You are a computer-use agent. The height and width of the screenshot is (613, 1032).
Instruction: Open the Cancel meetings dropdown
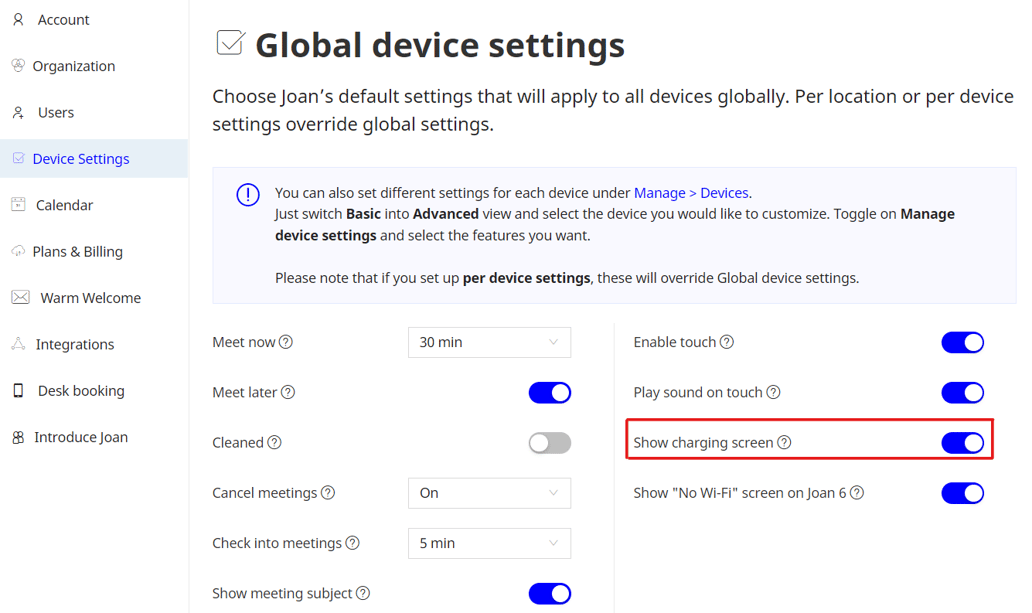489,493
